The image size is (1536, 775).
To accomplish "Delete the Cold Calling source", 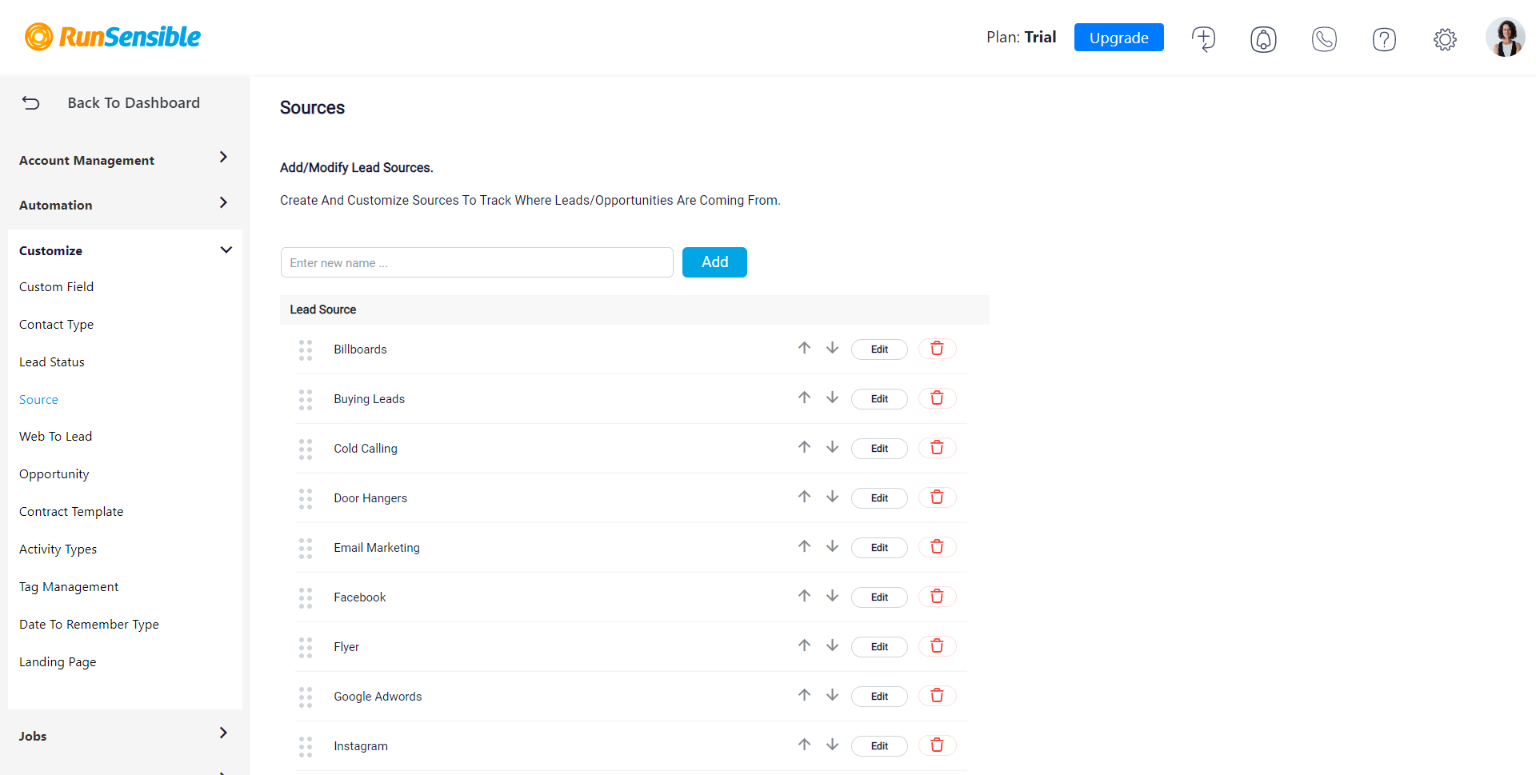I will click(937, 448).
